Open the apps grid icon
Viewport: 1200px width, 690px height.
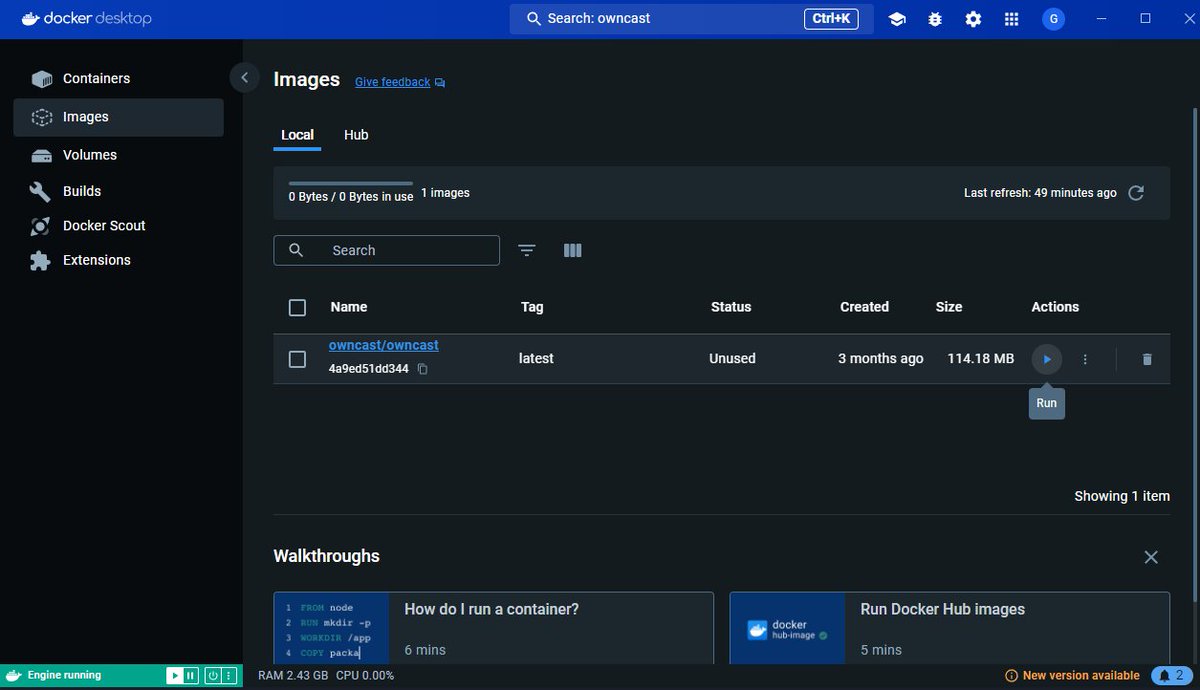1011,19
